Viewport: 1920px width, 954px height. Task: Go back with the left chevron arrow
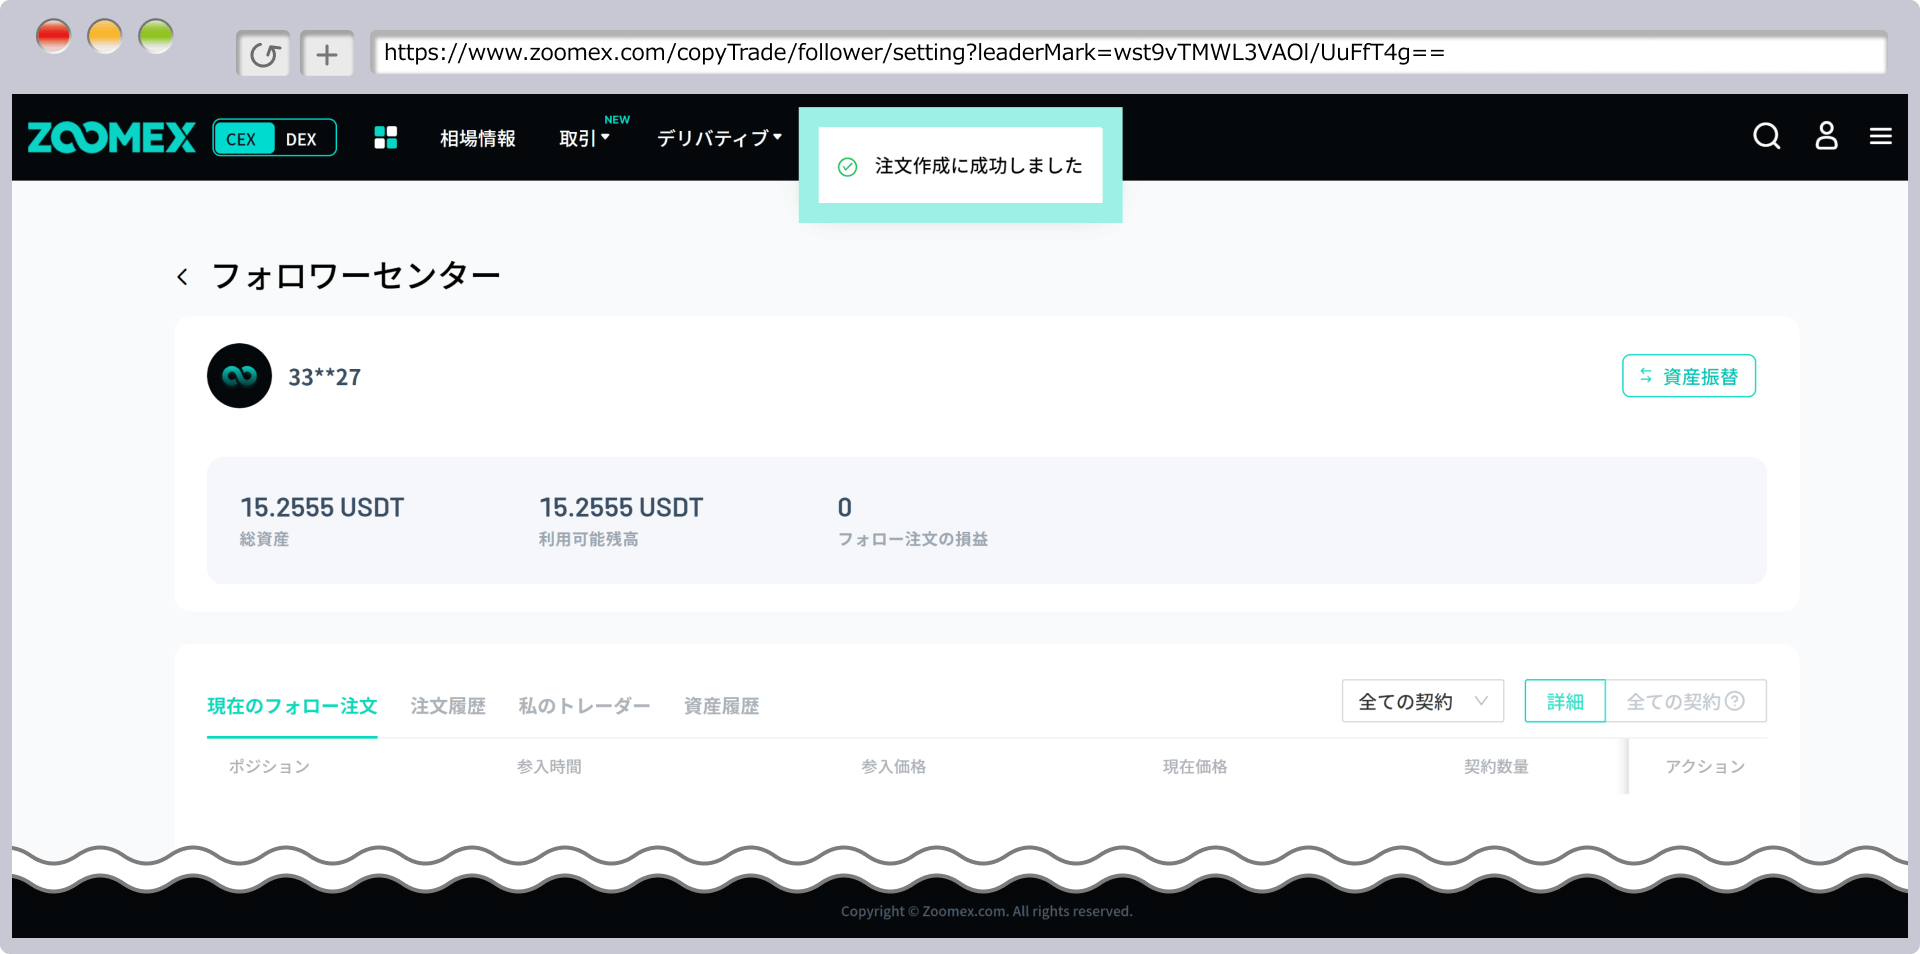[182, 277]
